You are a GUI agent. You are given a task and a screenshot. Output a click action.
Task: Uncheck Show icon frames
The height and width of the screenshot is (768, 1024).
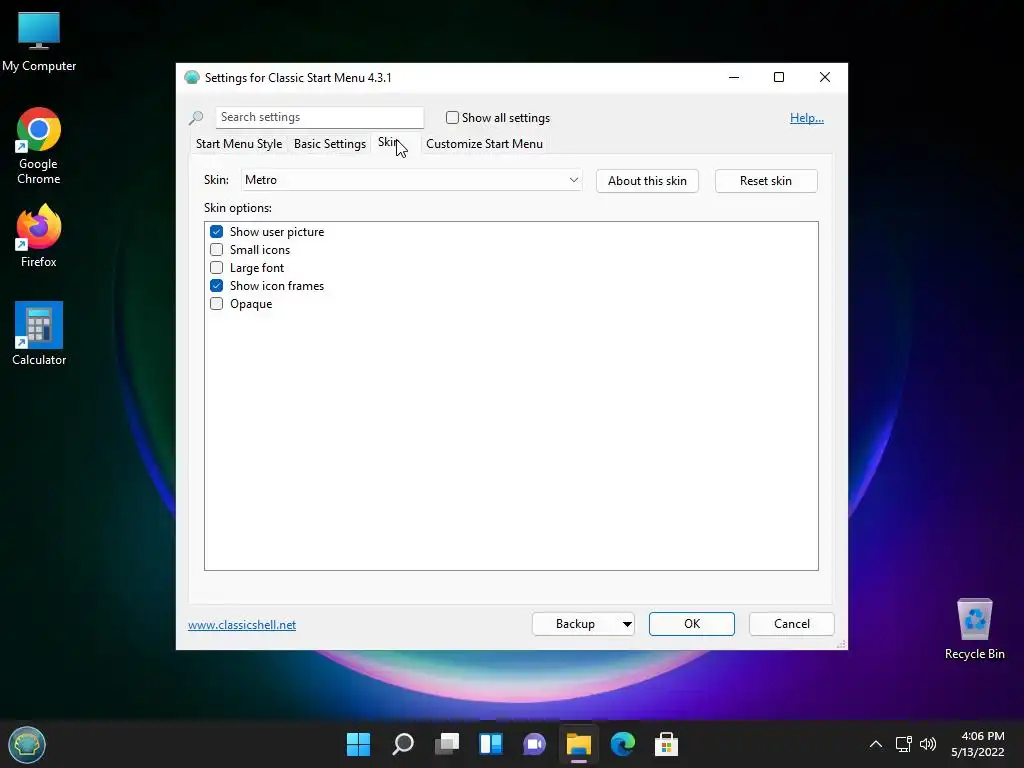click(216, 285)
